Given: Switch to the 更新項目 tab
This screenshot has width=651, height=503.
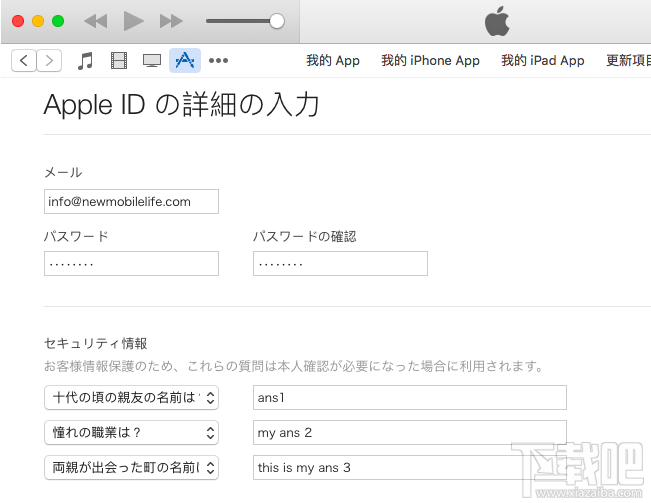Looking at the screenshot, I should [x=628, y=61].
